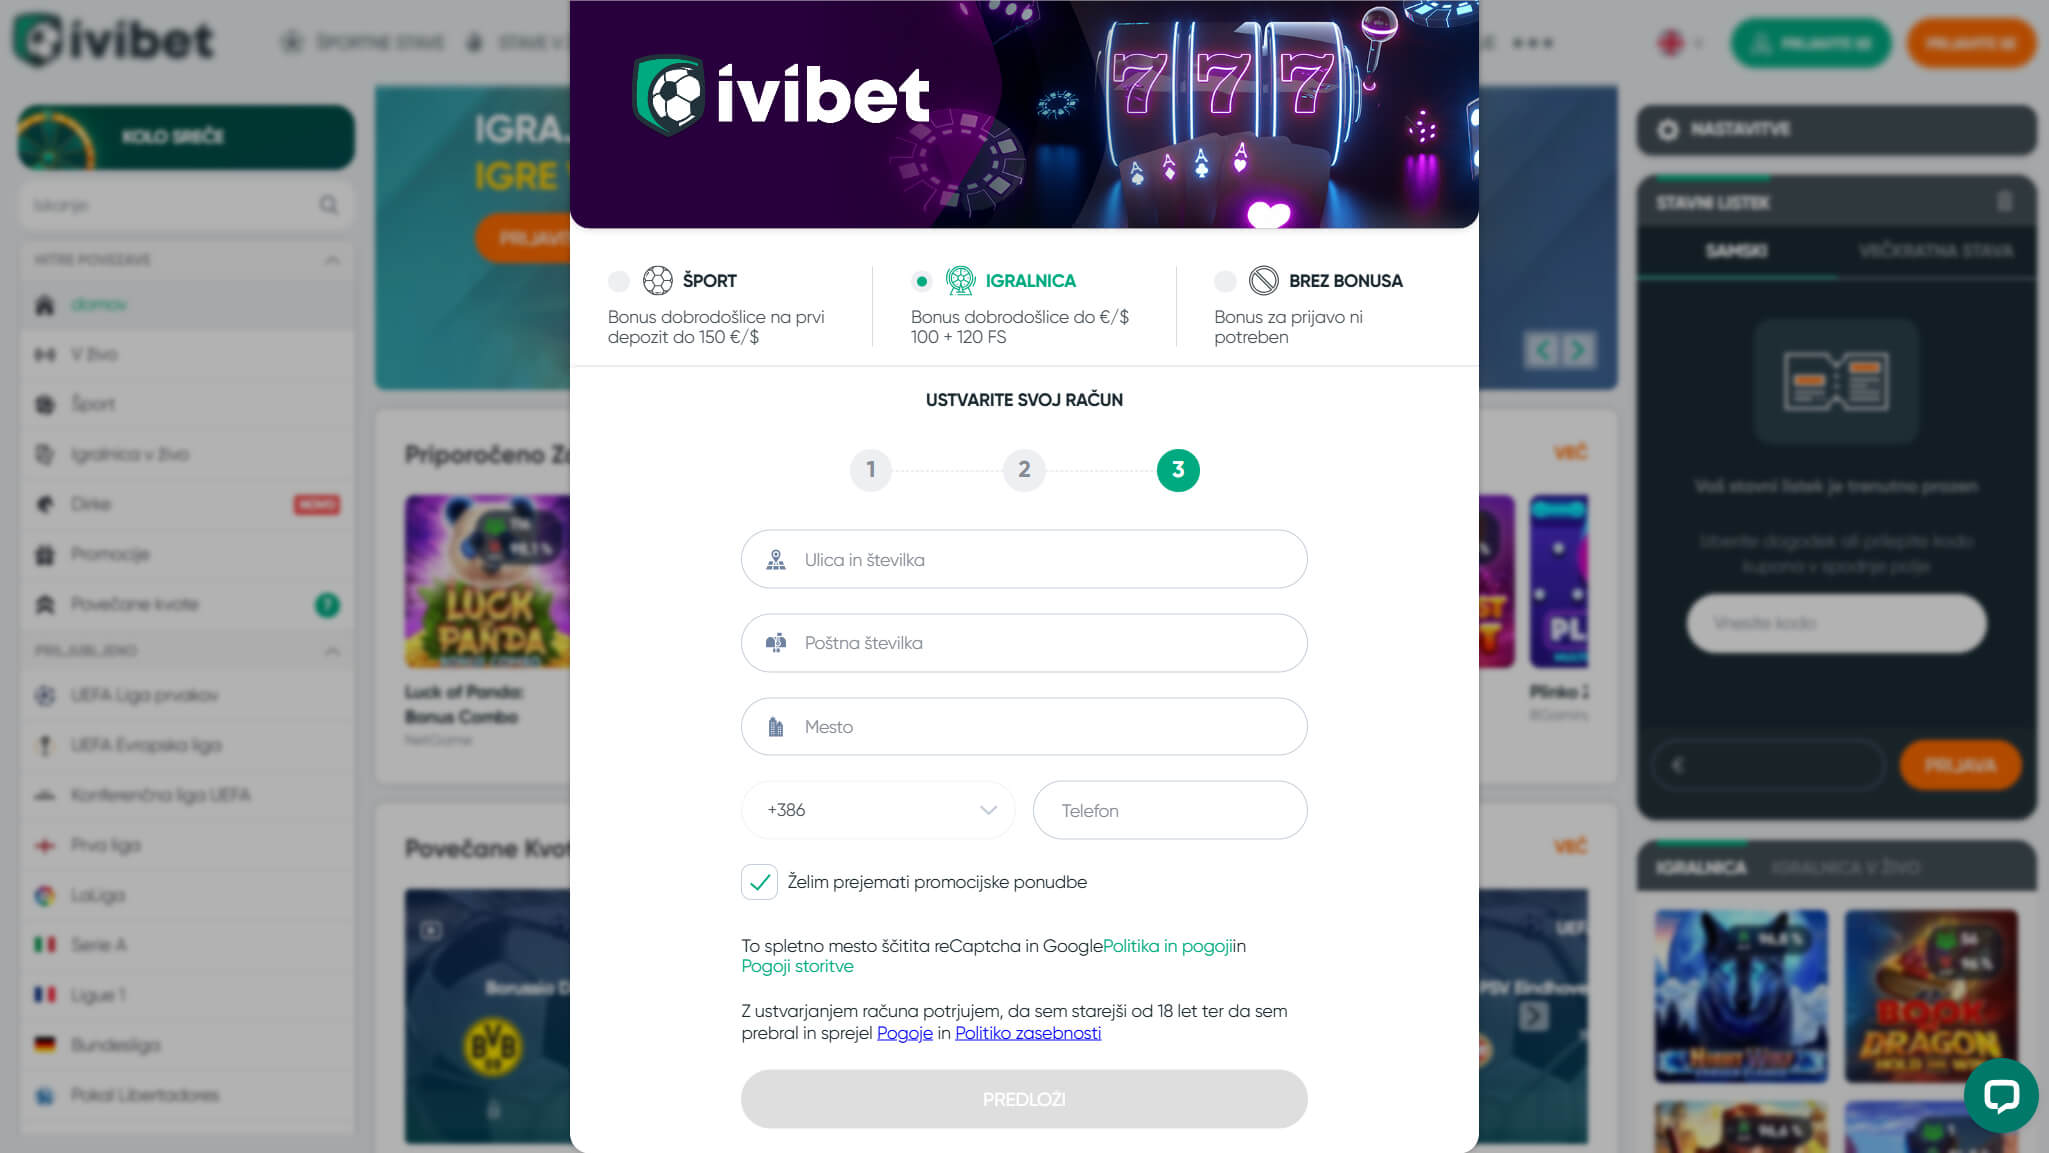
Task: Go back to registration step 1
Action: (x=871, y=470)
